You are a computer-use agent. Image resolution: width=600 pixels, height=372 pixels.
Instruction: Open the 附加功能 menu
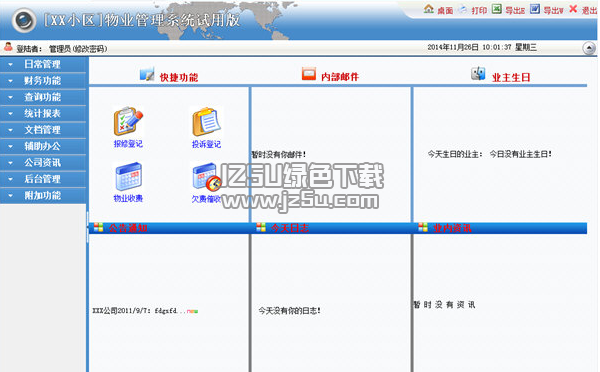click(43, 196)
